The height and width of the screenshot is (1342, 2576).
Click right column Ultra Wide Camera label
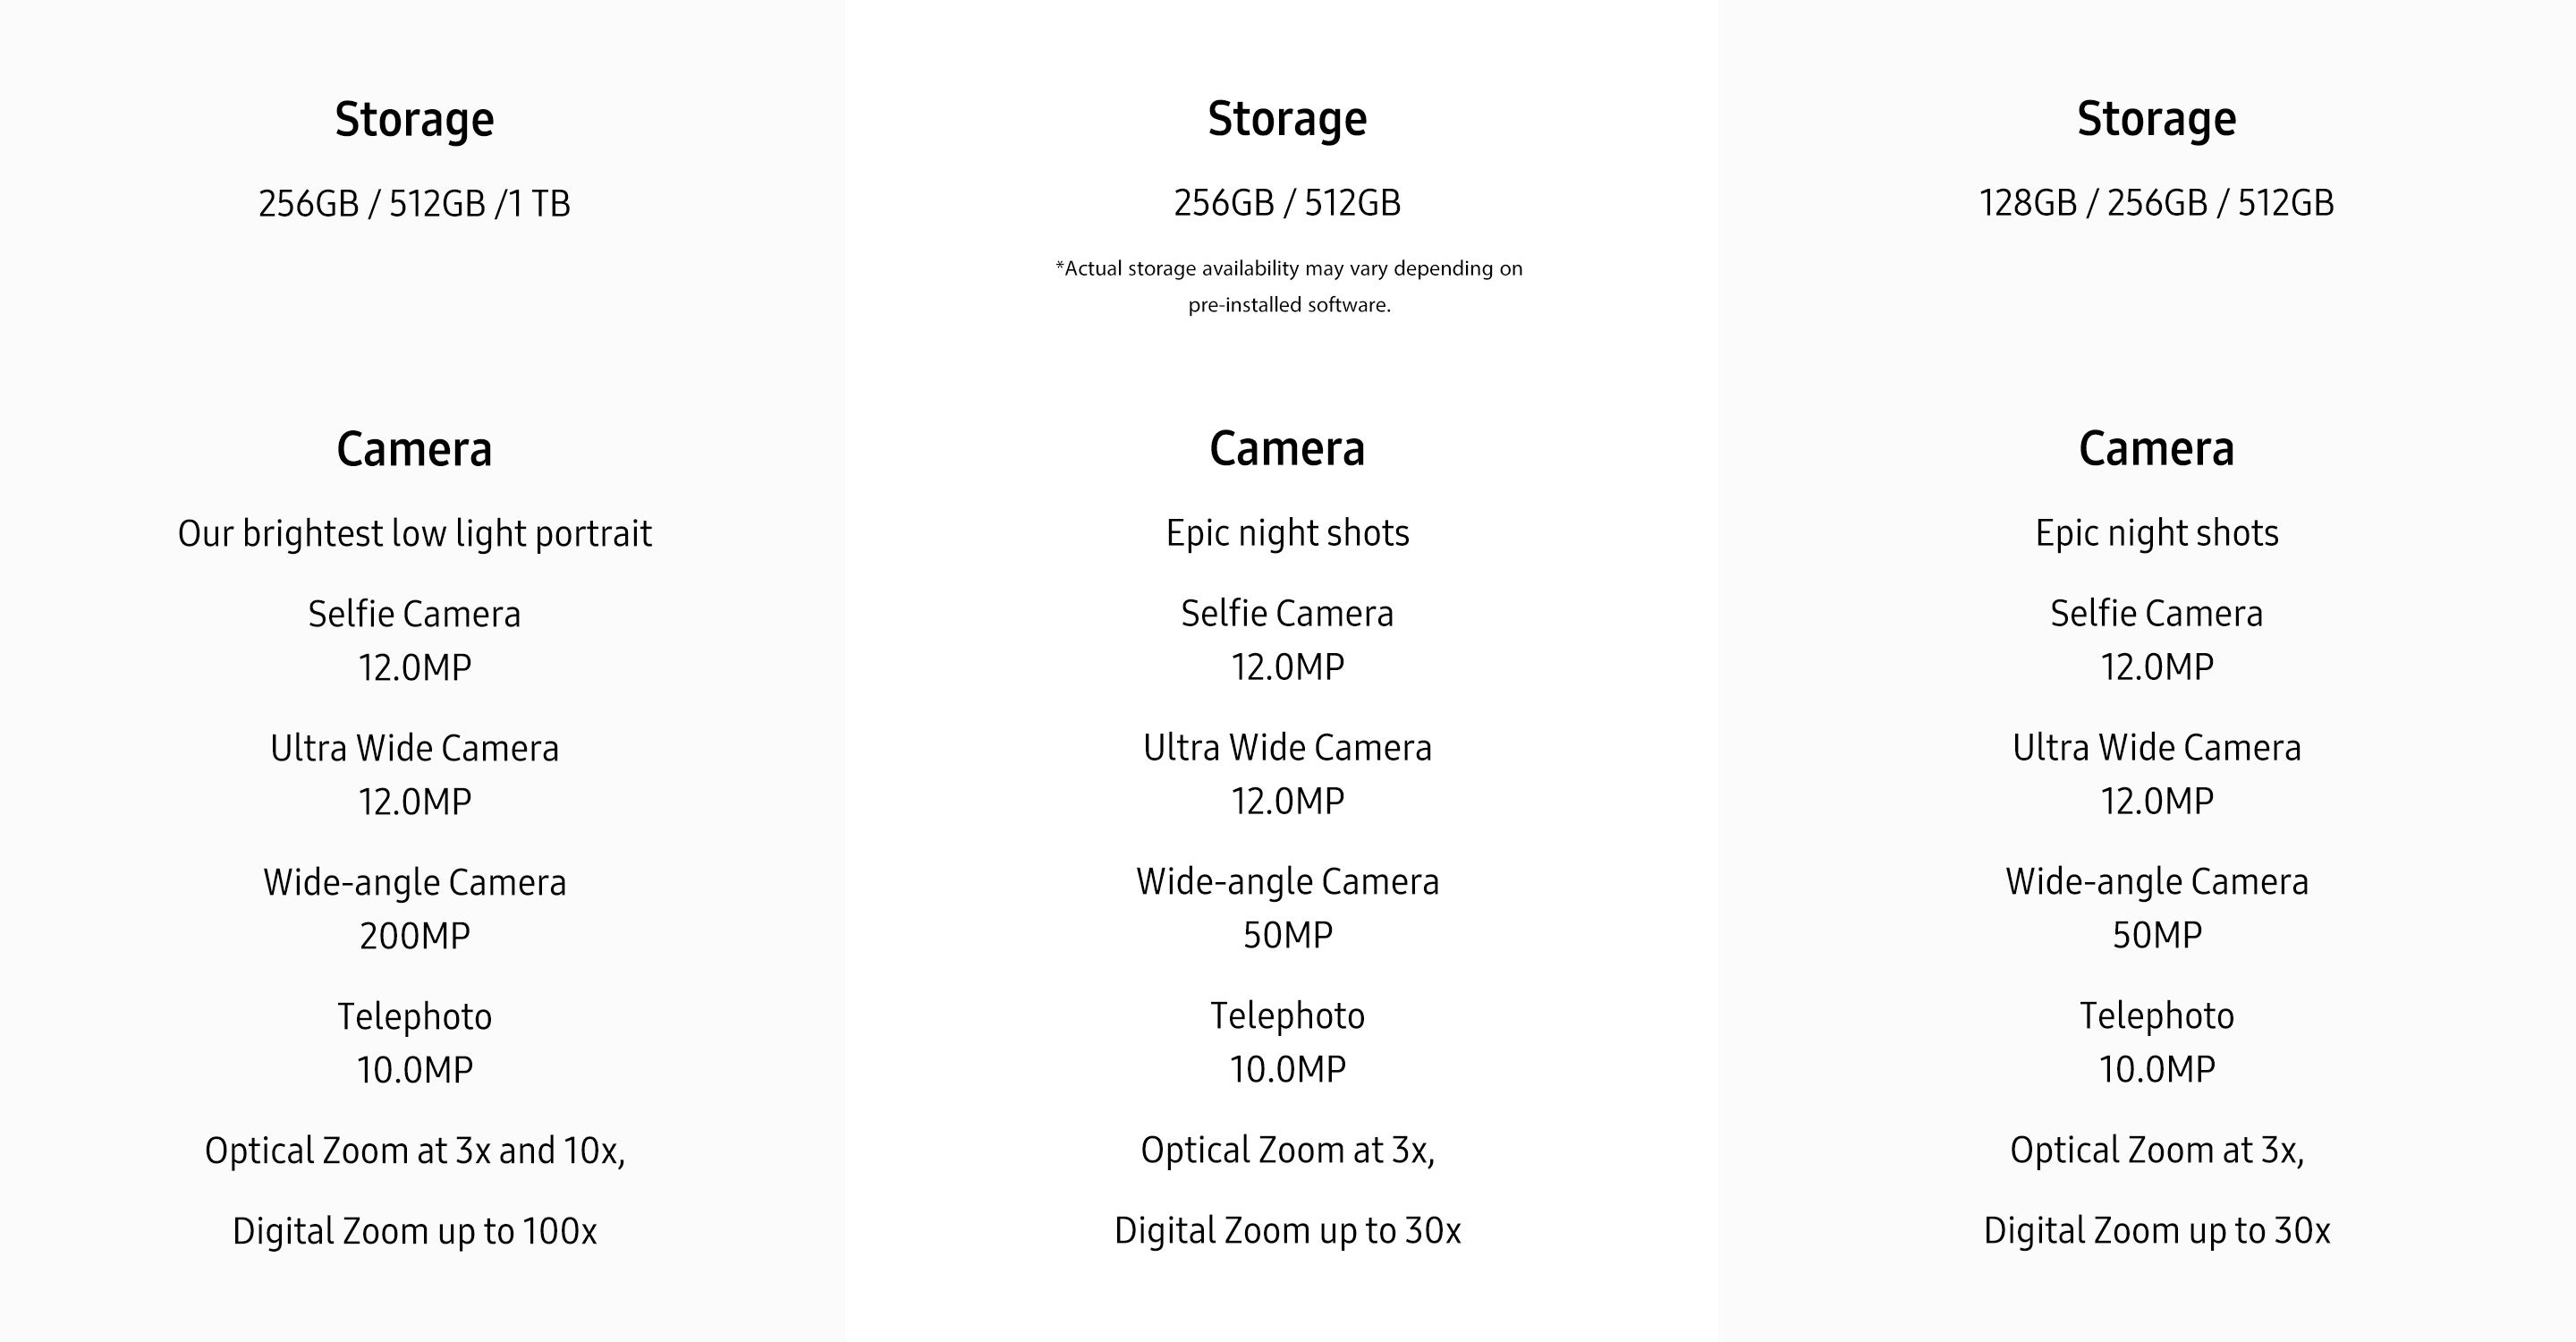pos(2156,748)
